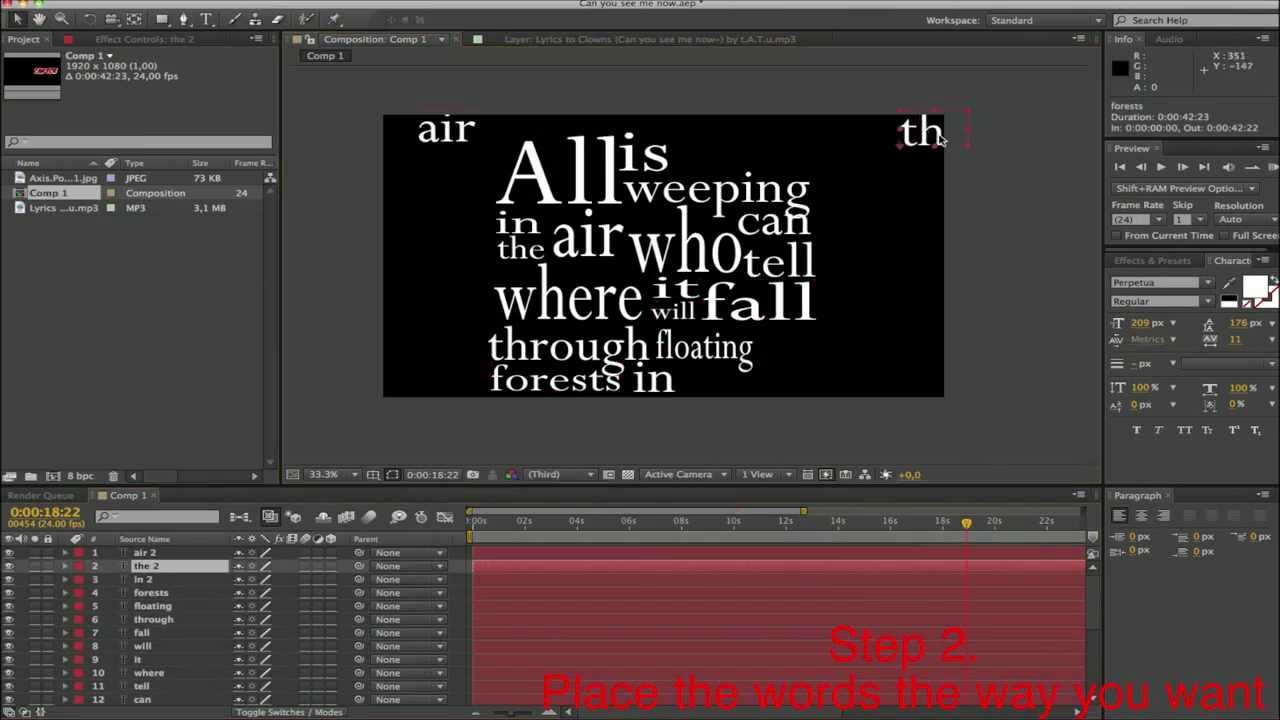Open Layer Lyrics to Clowns viewer tab
The image size is (1280, 720).
650,39
